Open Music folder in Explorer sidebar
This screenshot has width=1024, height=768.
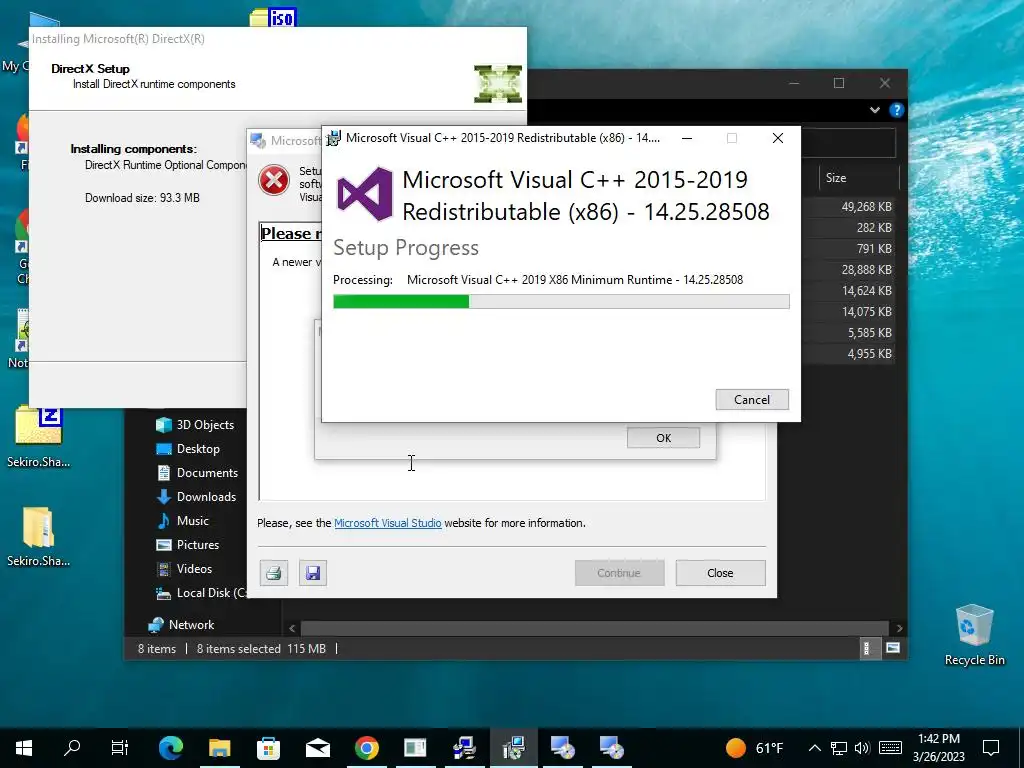pos(182,520)
